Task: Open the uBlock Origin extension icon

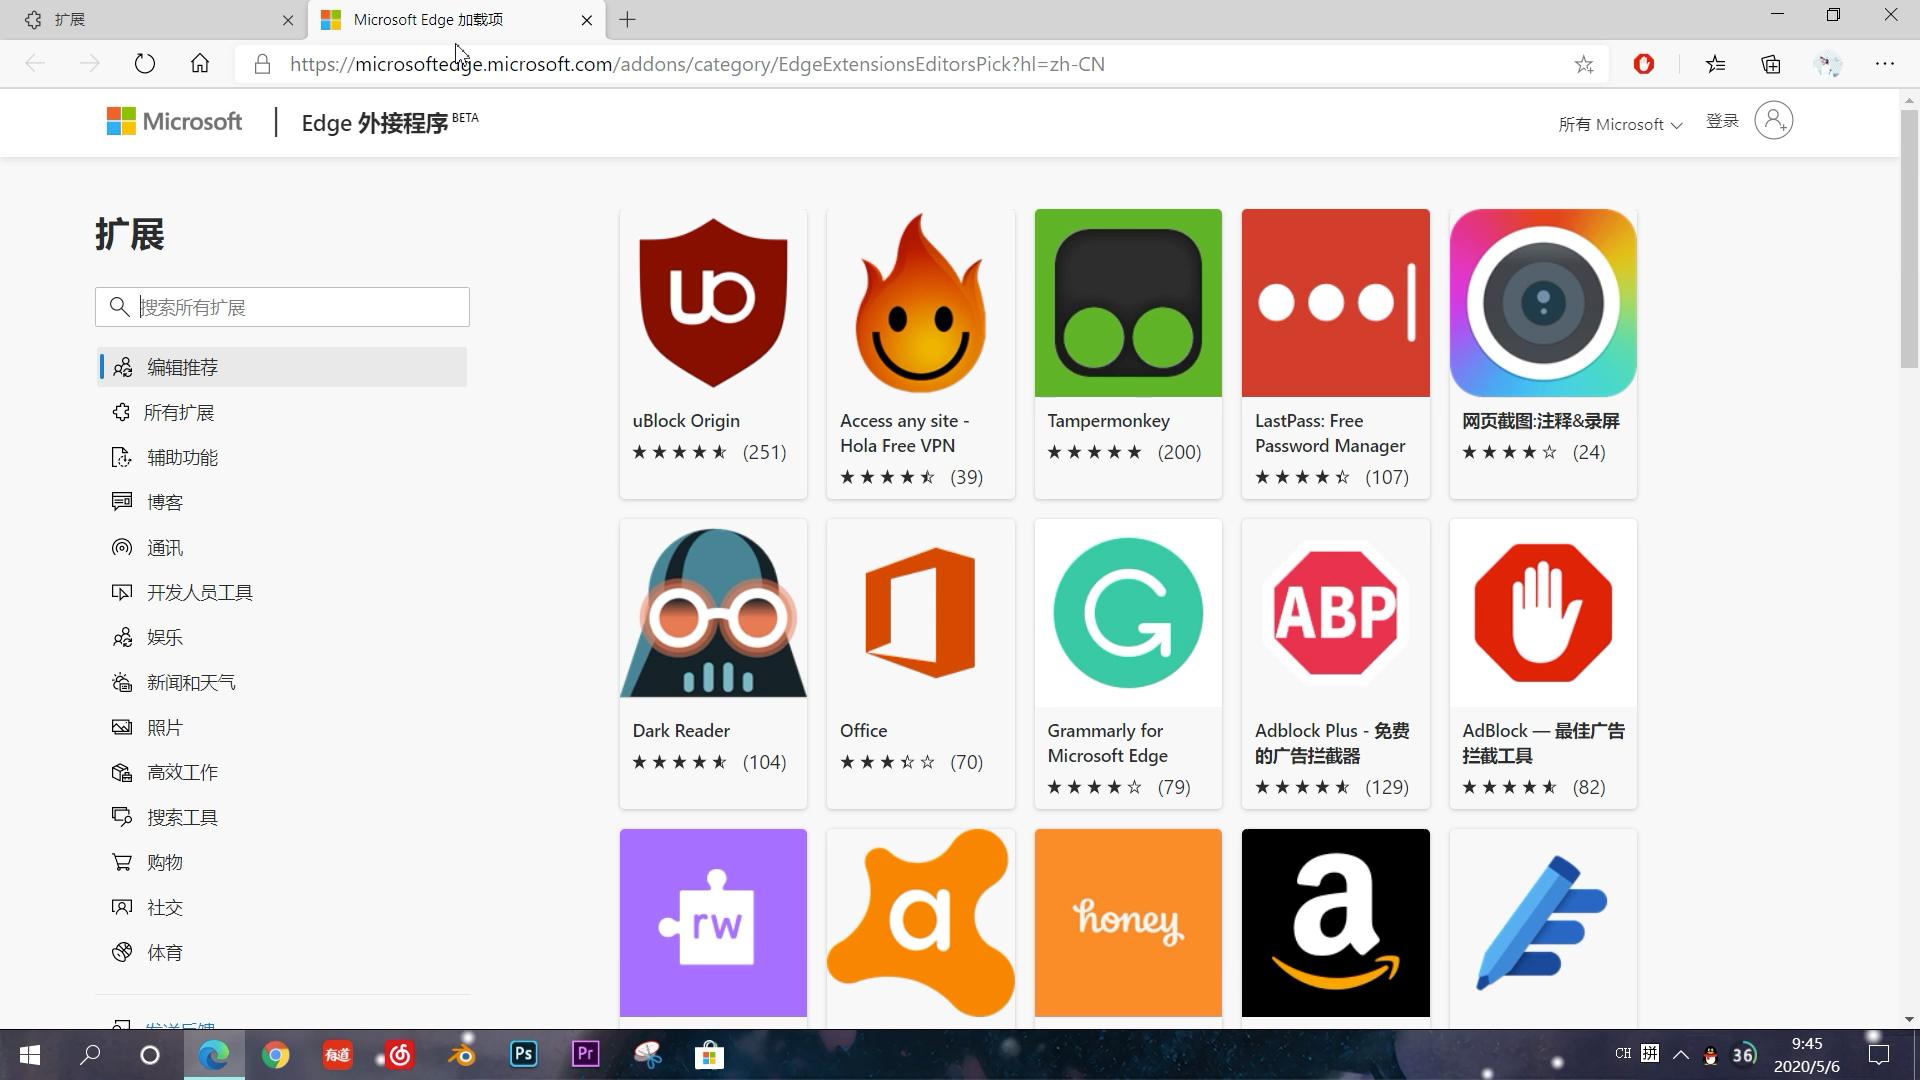Action: tap(713, 303)
